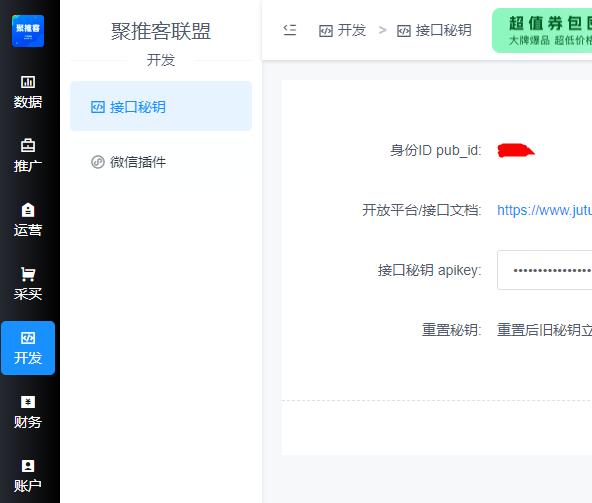Open the 采买 shopping cart icon

(28, 274)
